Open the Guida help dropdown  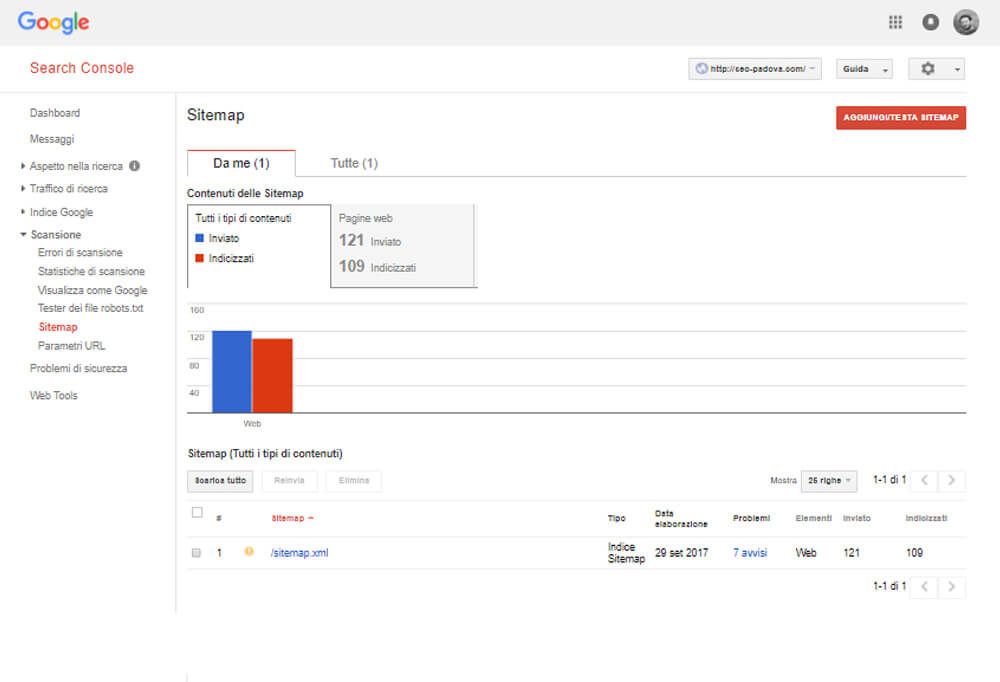864,69
